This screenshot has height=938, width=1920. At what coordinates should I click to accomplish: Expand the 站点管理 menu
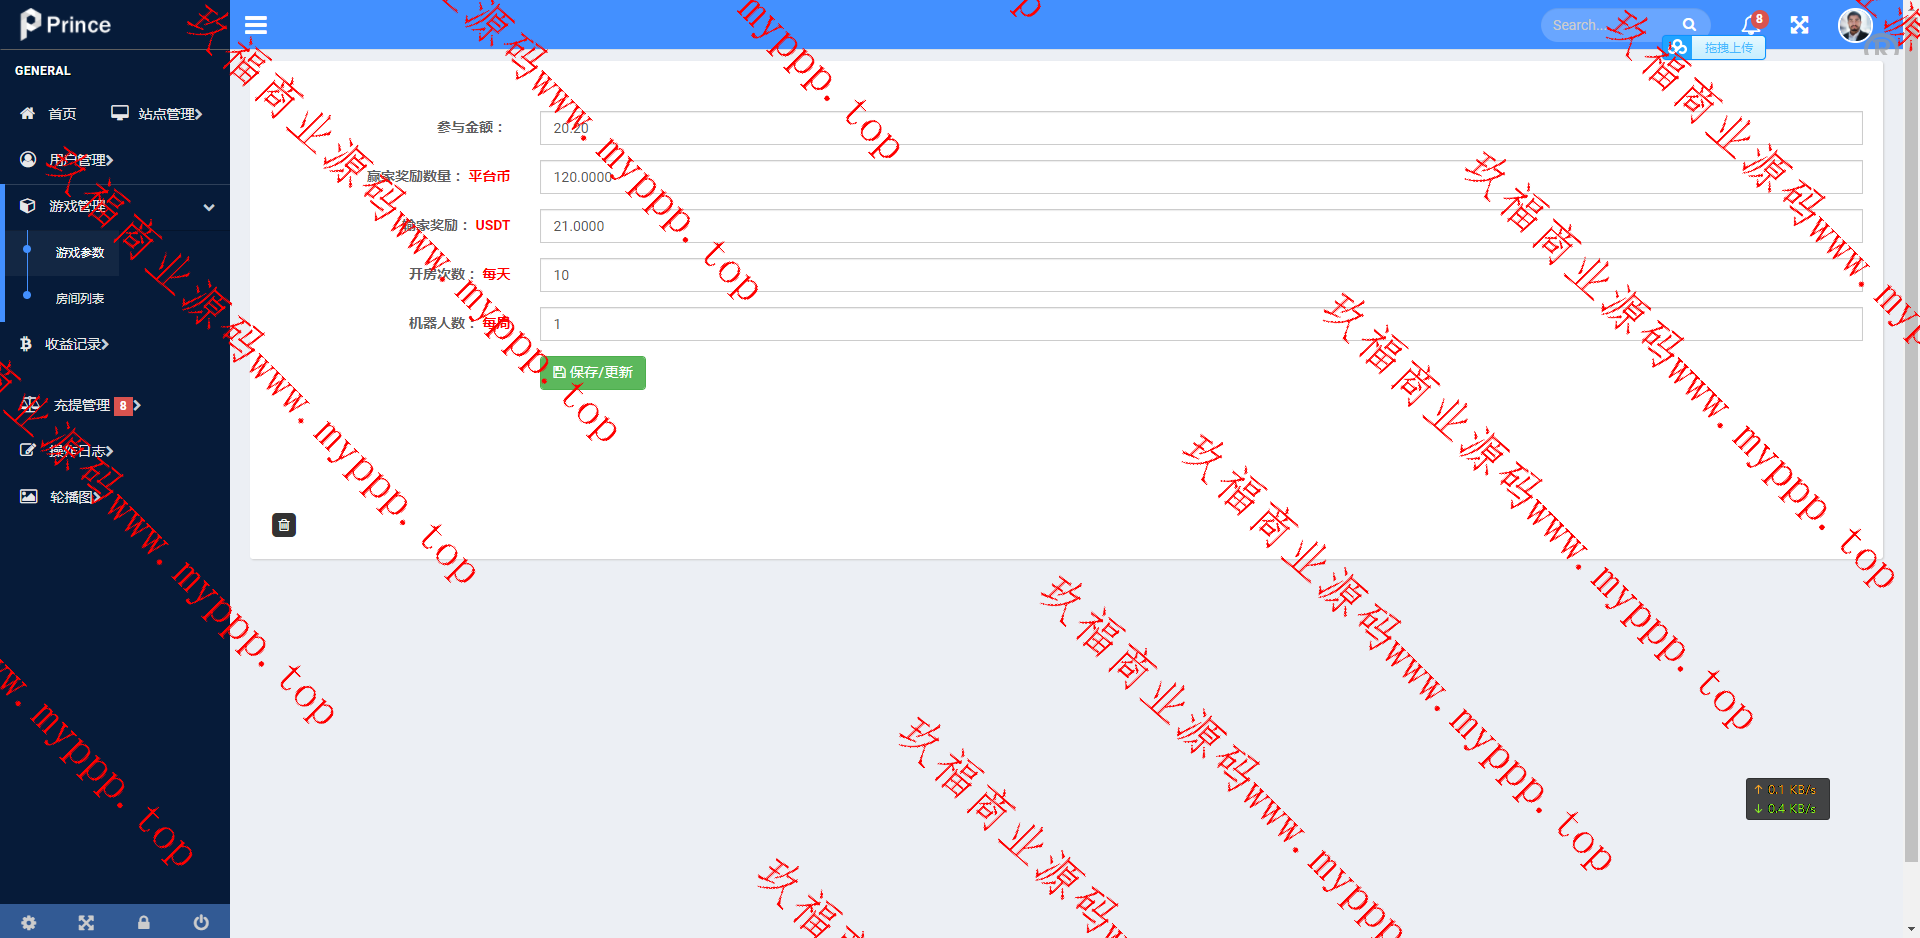tap(158, 114)
